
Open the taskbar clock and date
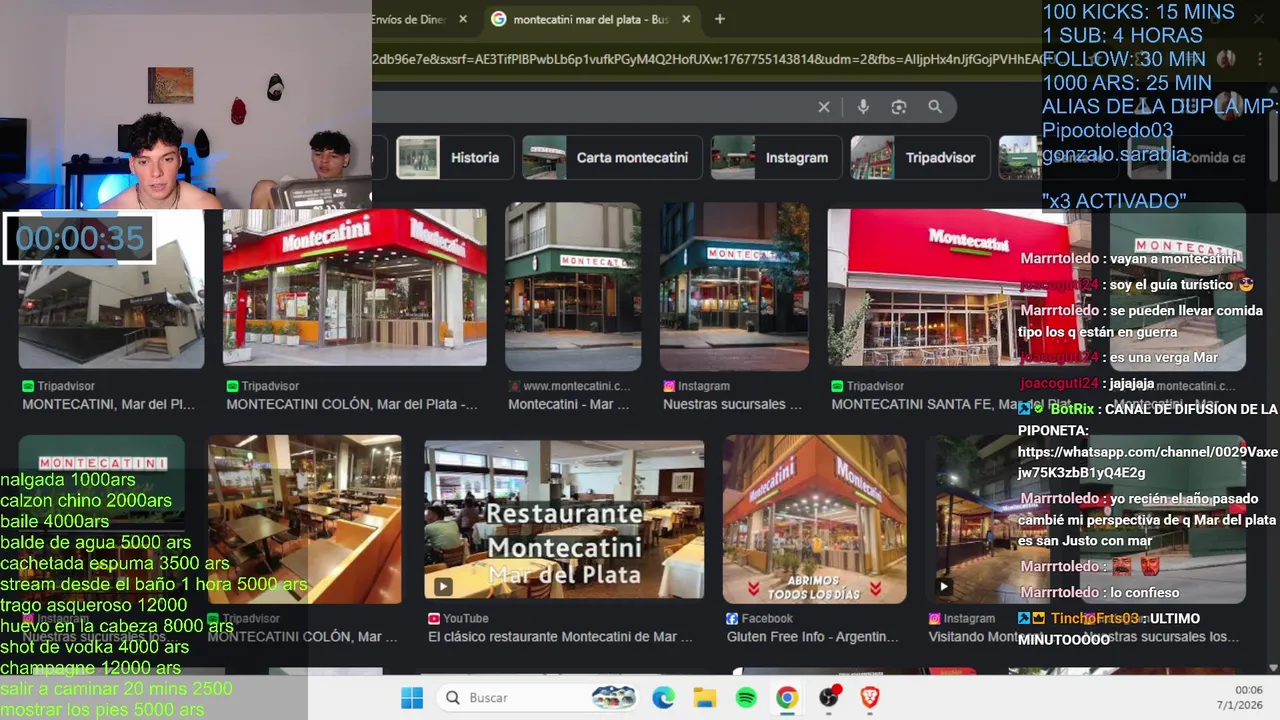click(x=1242, y=698)
